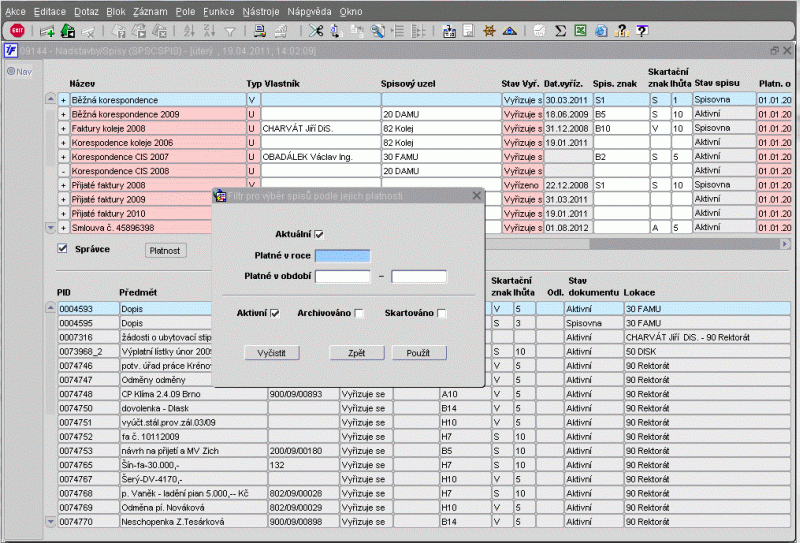Viewport: 800px width, 543px height.
Task: Open the Nástroje menu
Action: pyautogui.click(x=261, y=11)
